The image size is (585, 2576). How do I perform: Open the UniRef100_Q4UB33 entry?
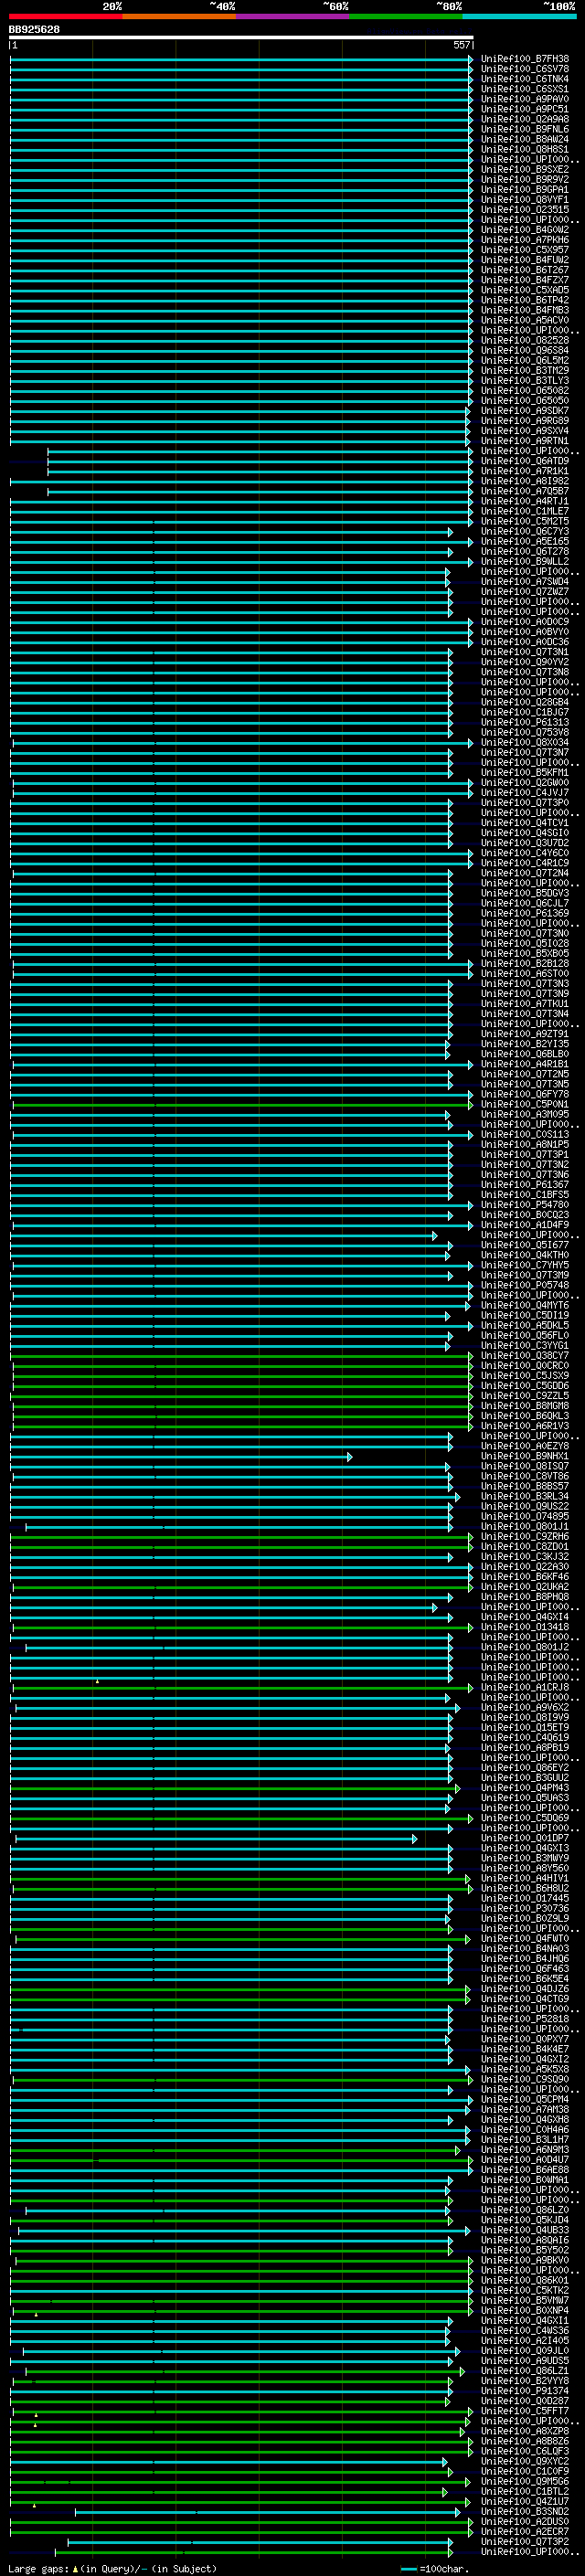[525, 2230]
